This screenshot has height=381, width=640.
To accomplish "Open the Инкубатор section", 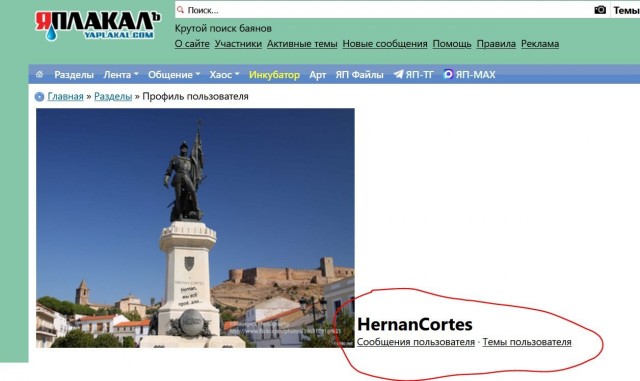I will 274,75.
